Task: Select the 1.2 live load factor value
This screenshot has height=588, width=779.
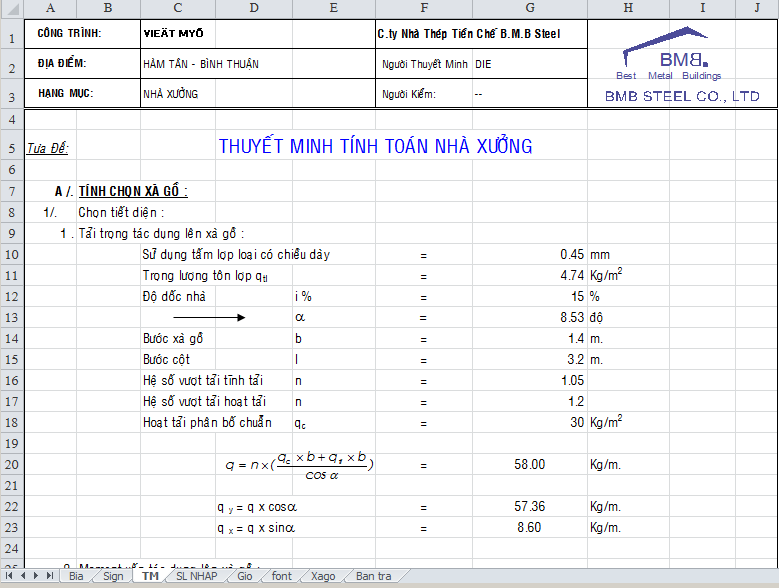Action: coord(530,401)
